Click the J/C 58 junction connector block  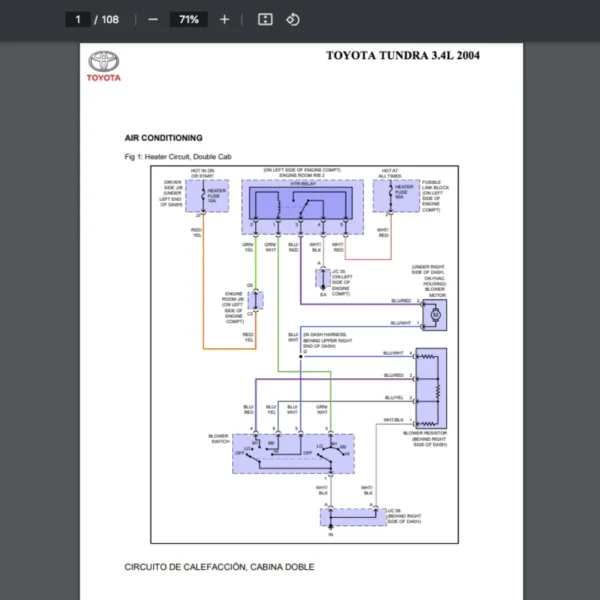[x=352, y=516]
